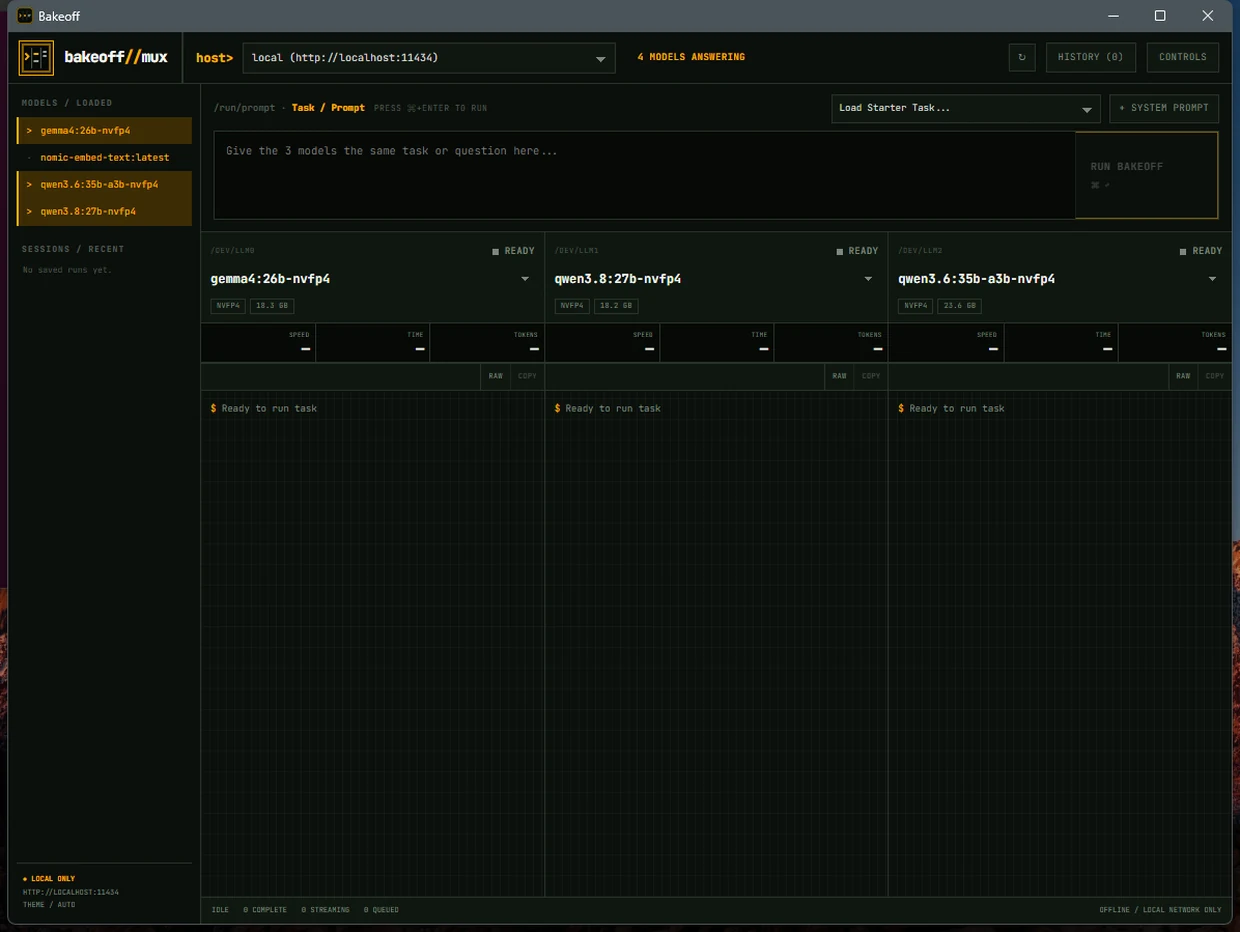
Task: Toggle RAW view in the qwen3.8:27b column
Action: [839, 376]
